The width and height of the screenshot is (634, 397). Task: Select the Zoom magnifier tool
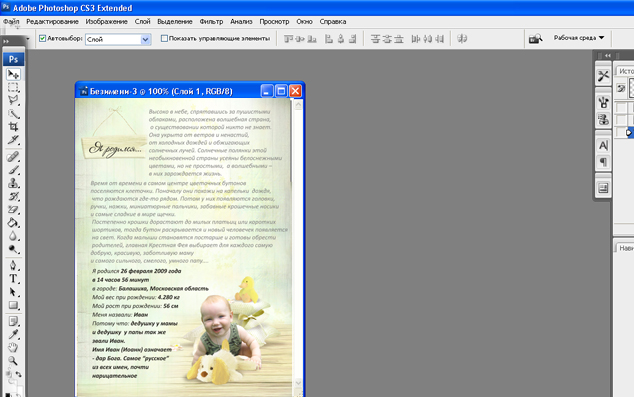(x=13, y=361)
